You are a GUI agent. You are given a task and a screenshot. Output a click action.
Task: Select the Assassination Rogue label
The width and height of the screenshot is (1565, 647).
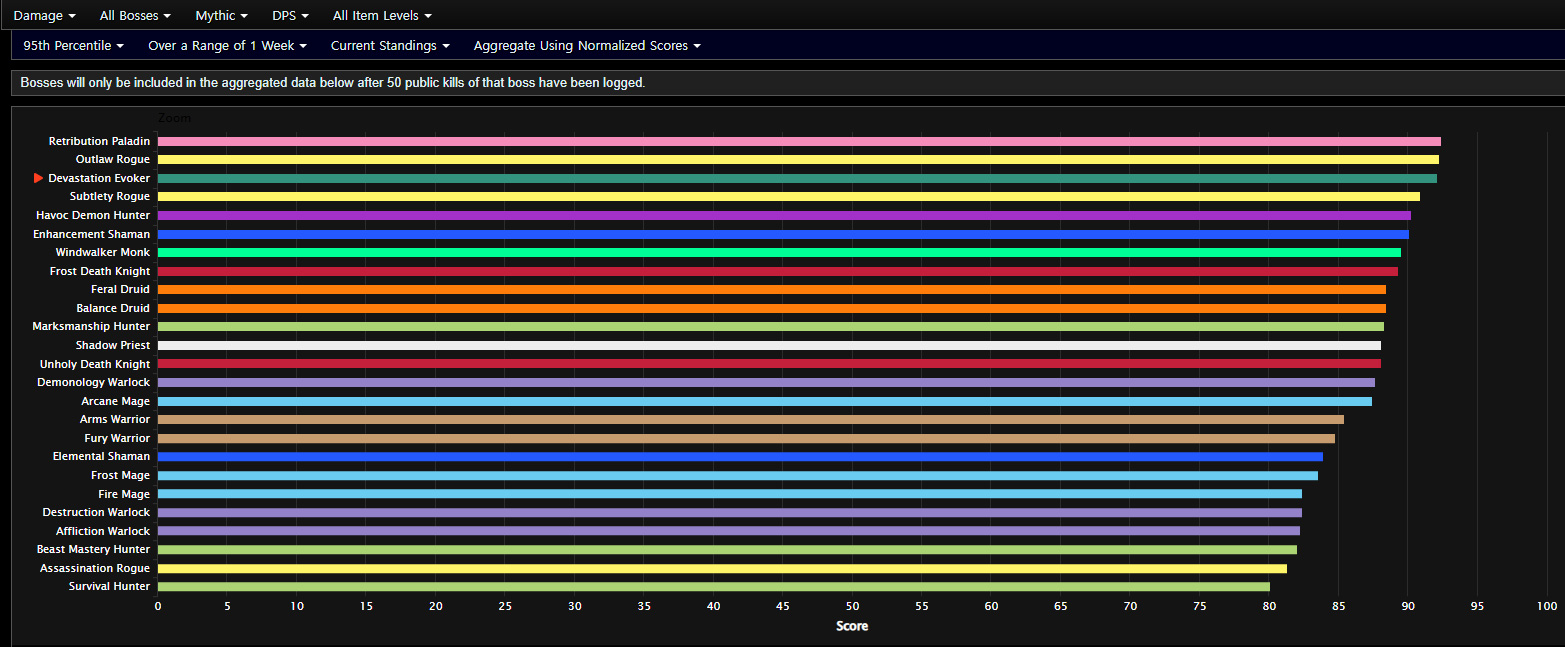tap(95, 568)
